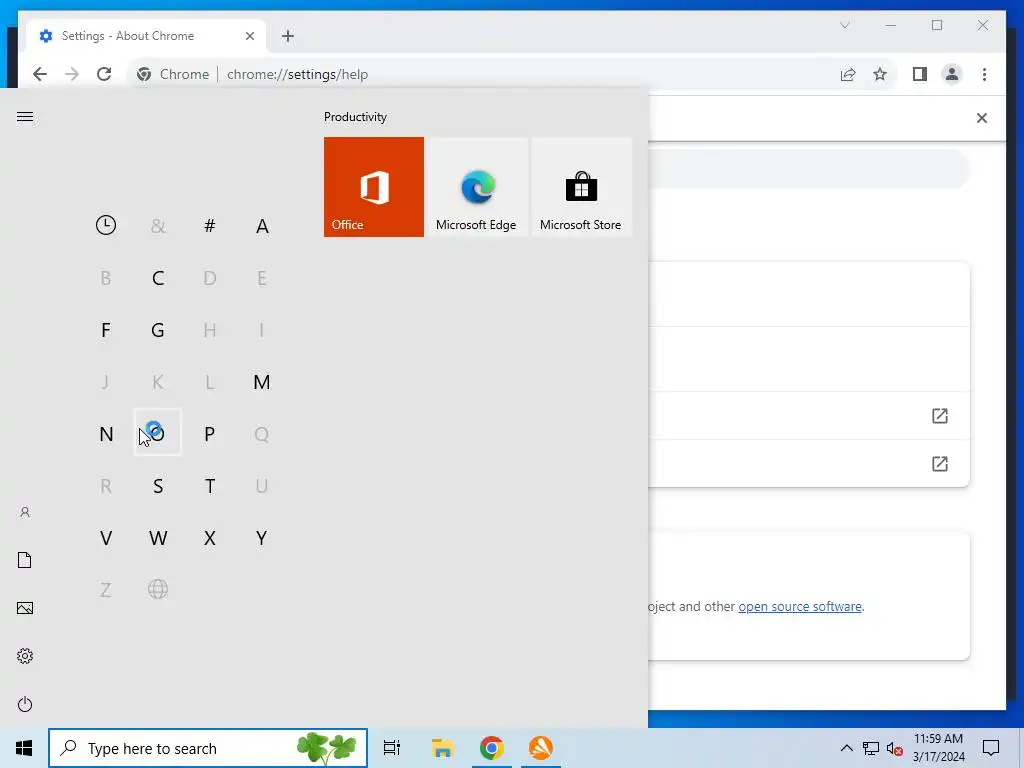Switch to Chrome on taskbar

click(x=492, y=748)
